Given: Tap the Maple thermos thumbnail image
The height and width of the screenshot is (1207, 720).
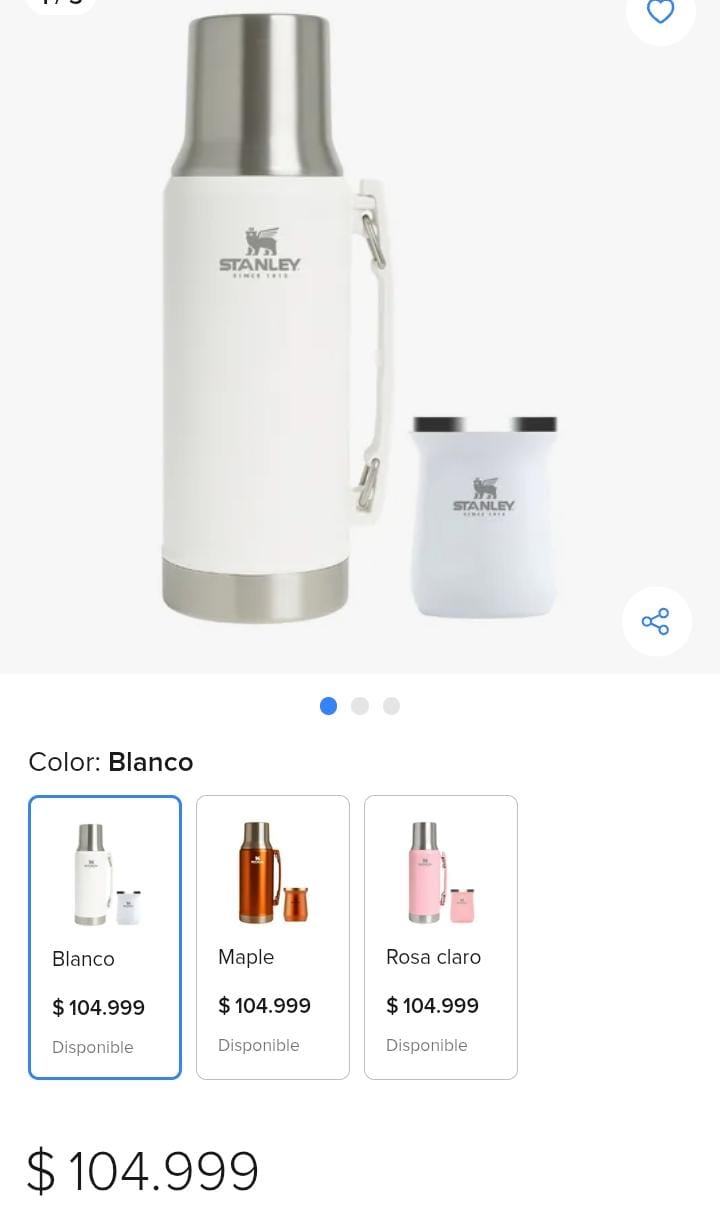Looking at the screenshot, I should pos(273,872).
